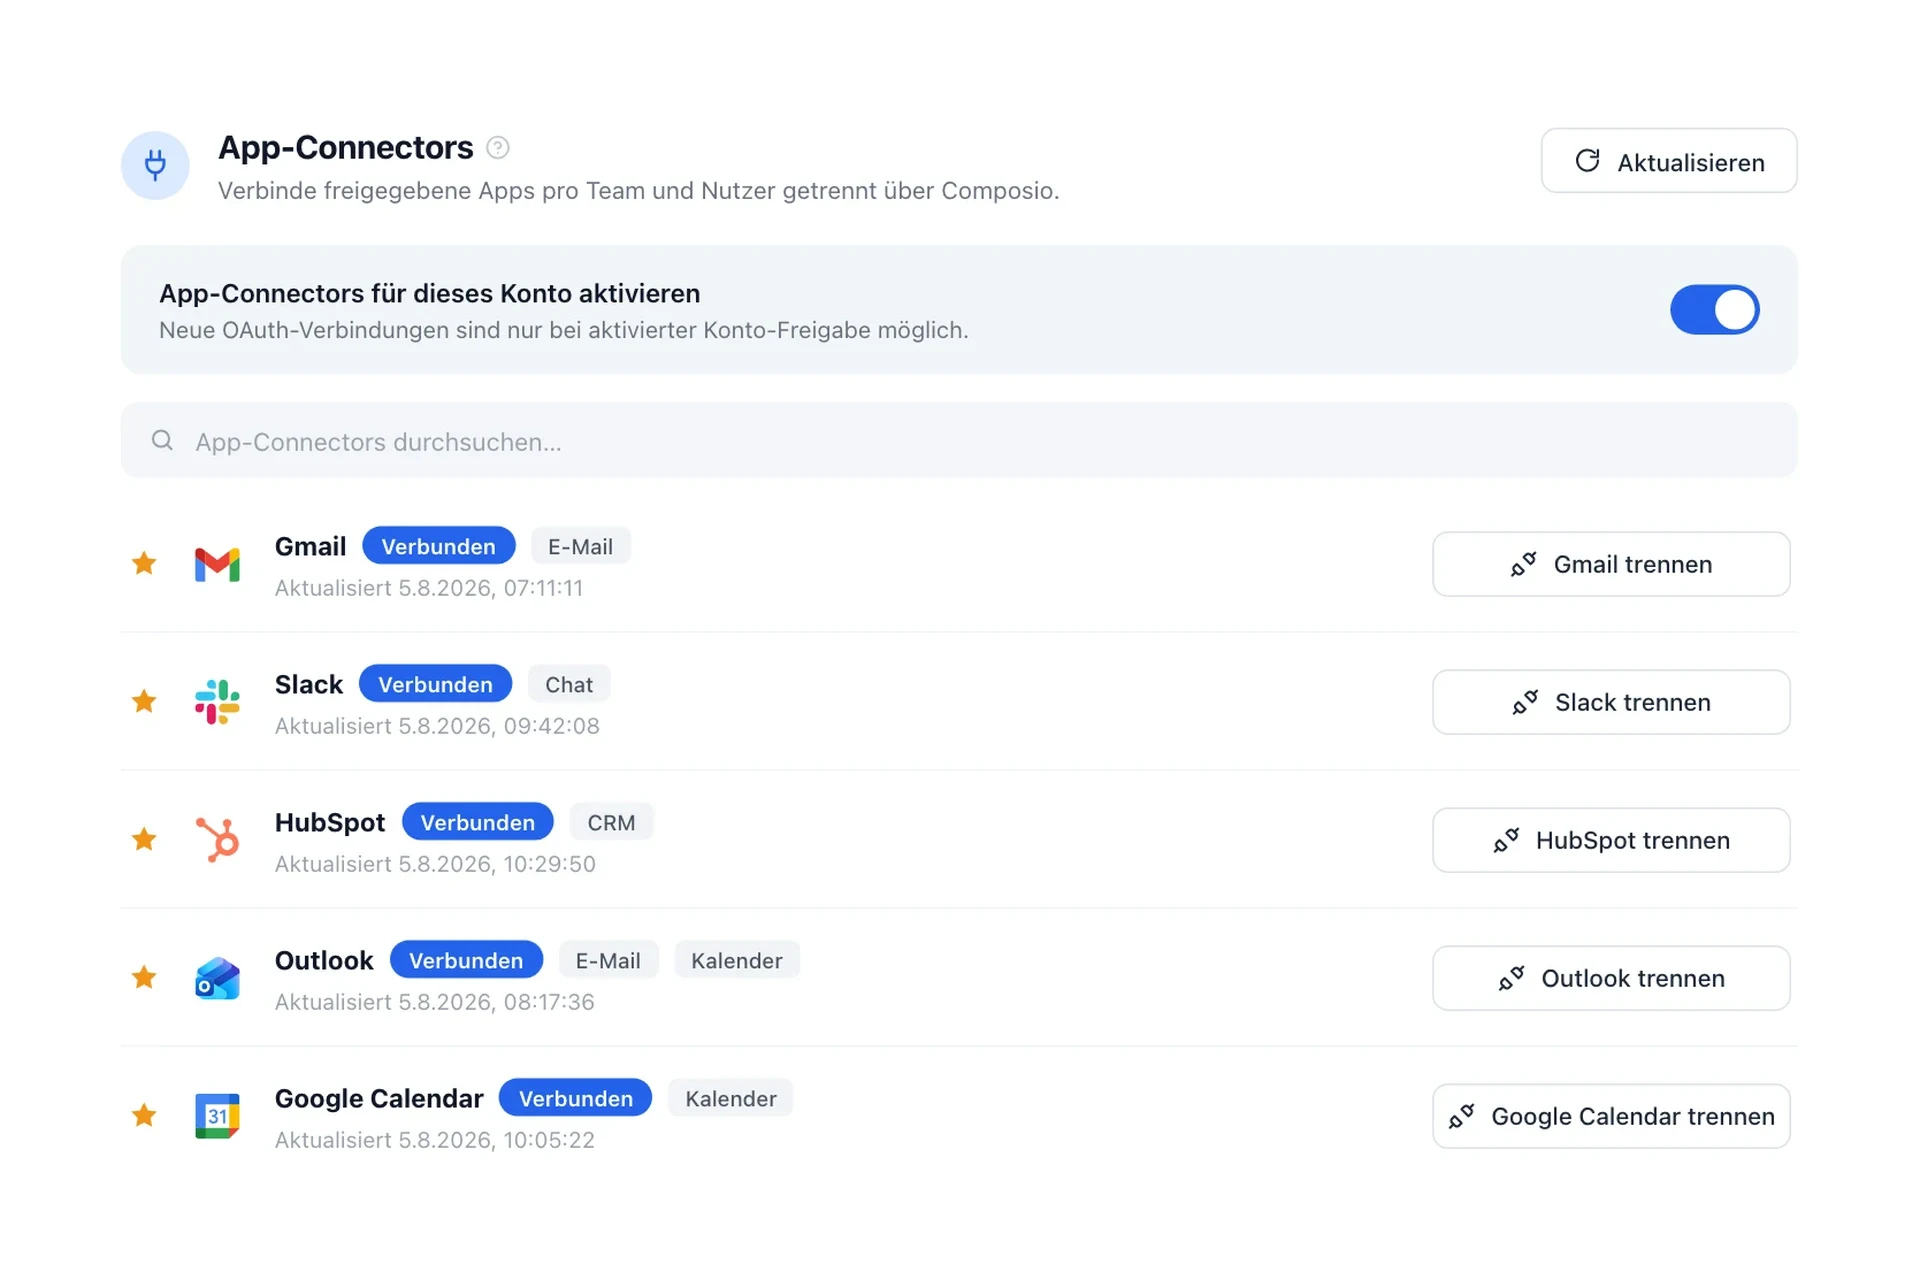Toggle the star icon for Outlook
The height and width of the screenshot is (1280, 1920).
coord(144,978)
